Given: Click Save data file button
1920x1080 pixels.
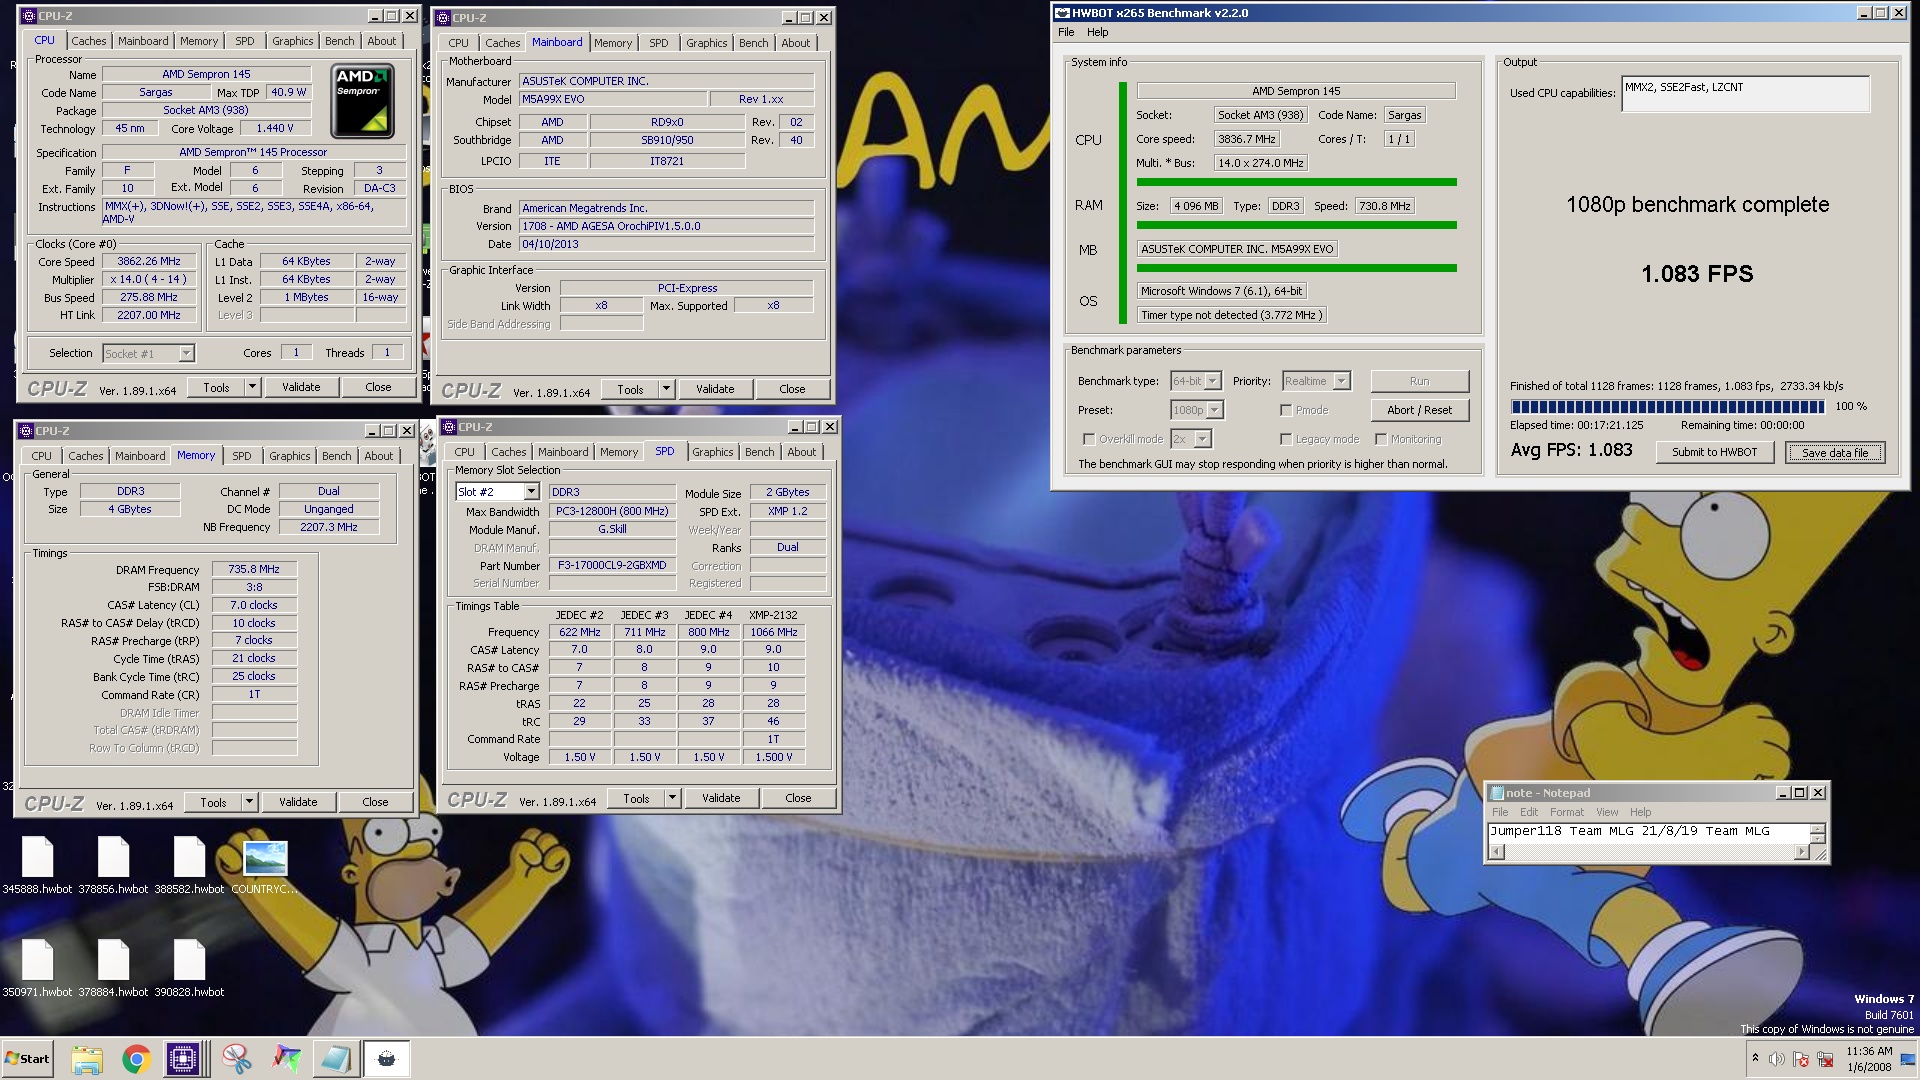Looking at the screenshot, I should coord(1834,453).
